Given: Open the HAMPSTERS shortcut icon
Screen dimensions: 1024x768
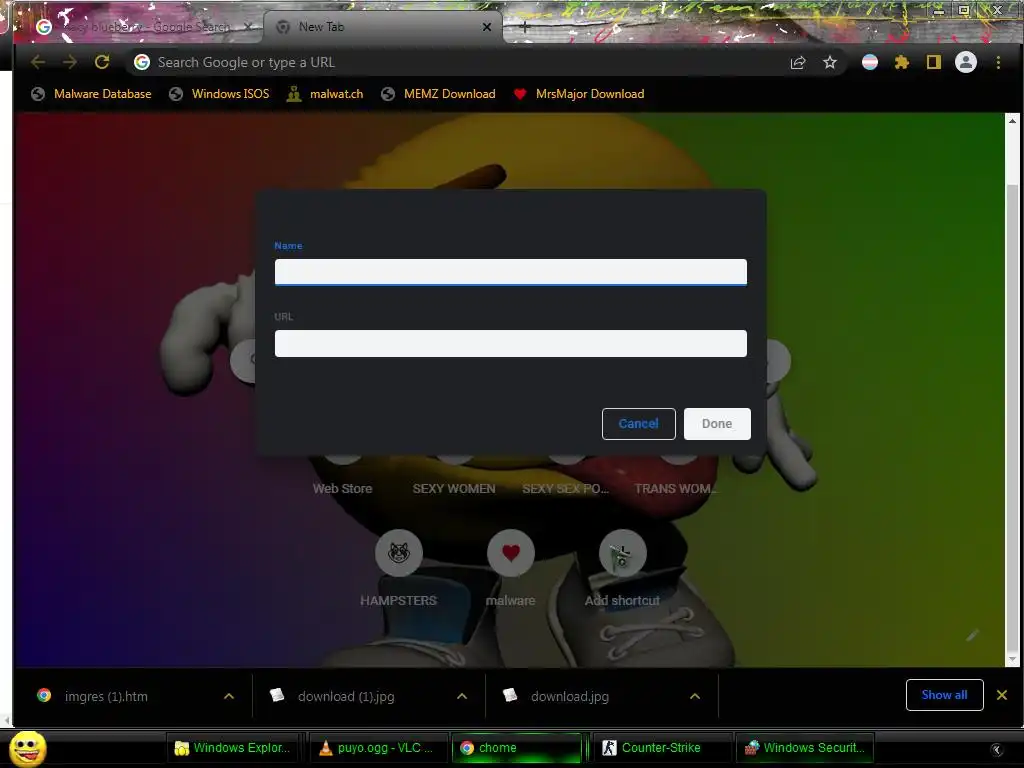Looking at the screenshot, I should click(x=398, y=553).
